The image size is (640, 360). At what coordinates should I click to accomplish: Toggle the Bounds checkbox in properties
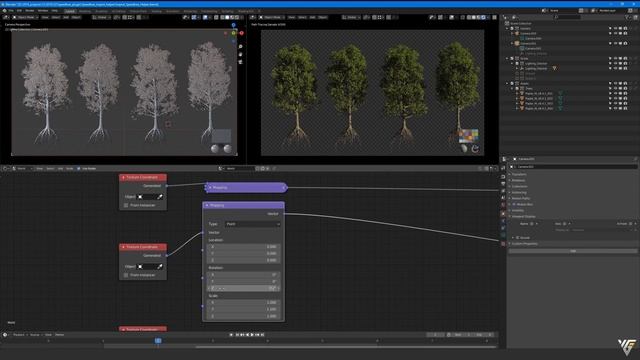click(517, 238)
